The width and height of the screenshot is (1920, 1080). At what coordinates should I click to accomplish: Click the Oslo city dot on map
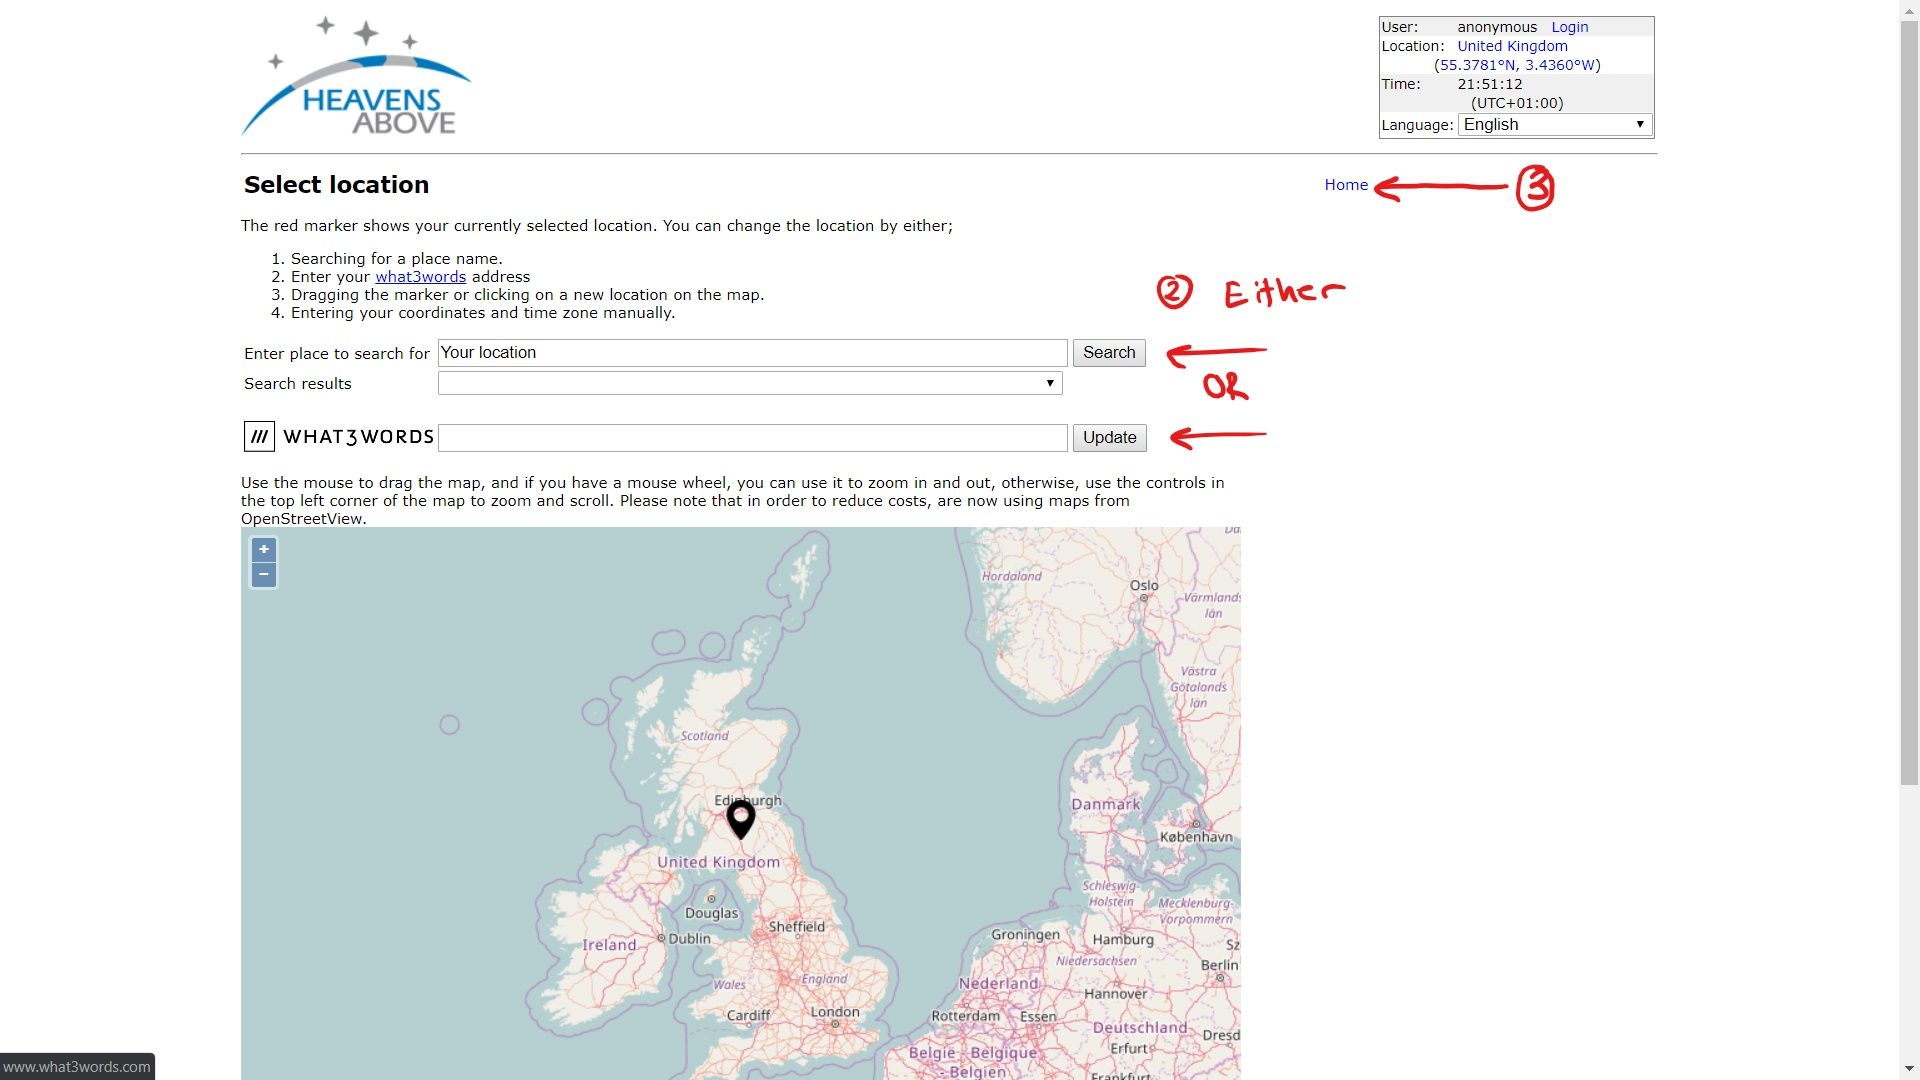(1144, 598)
